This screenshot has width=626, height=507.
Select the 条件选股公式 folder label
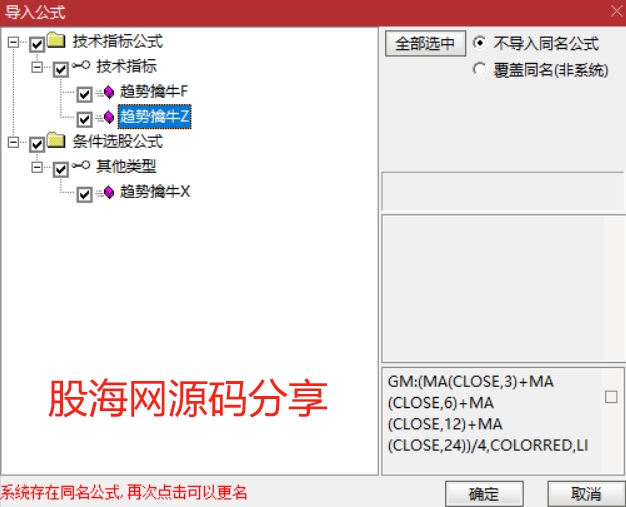click(118, 142)
